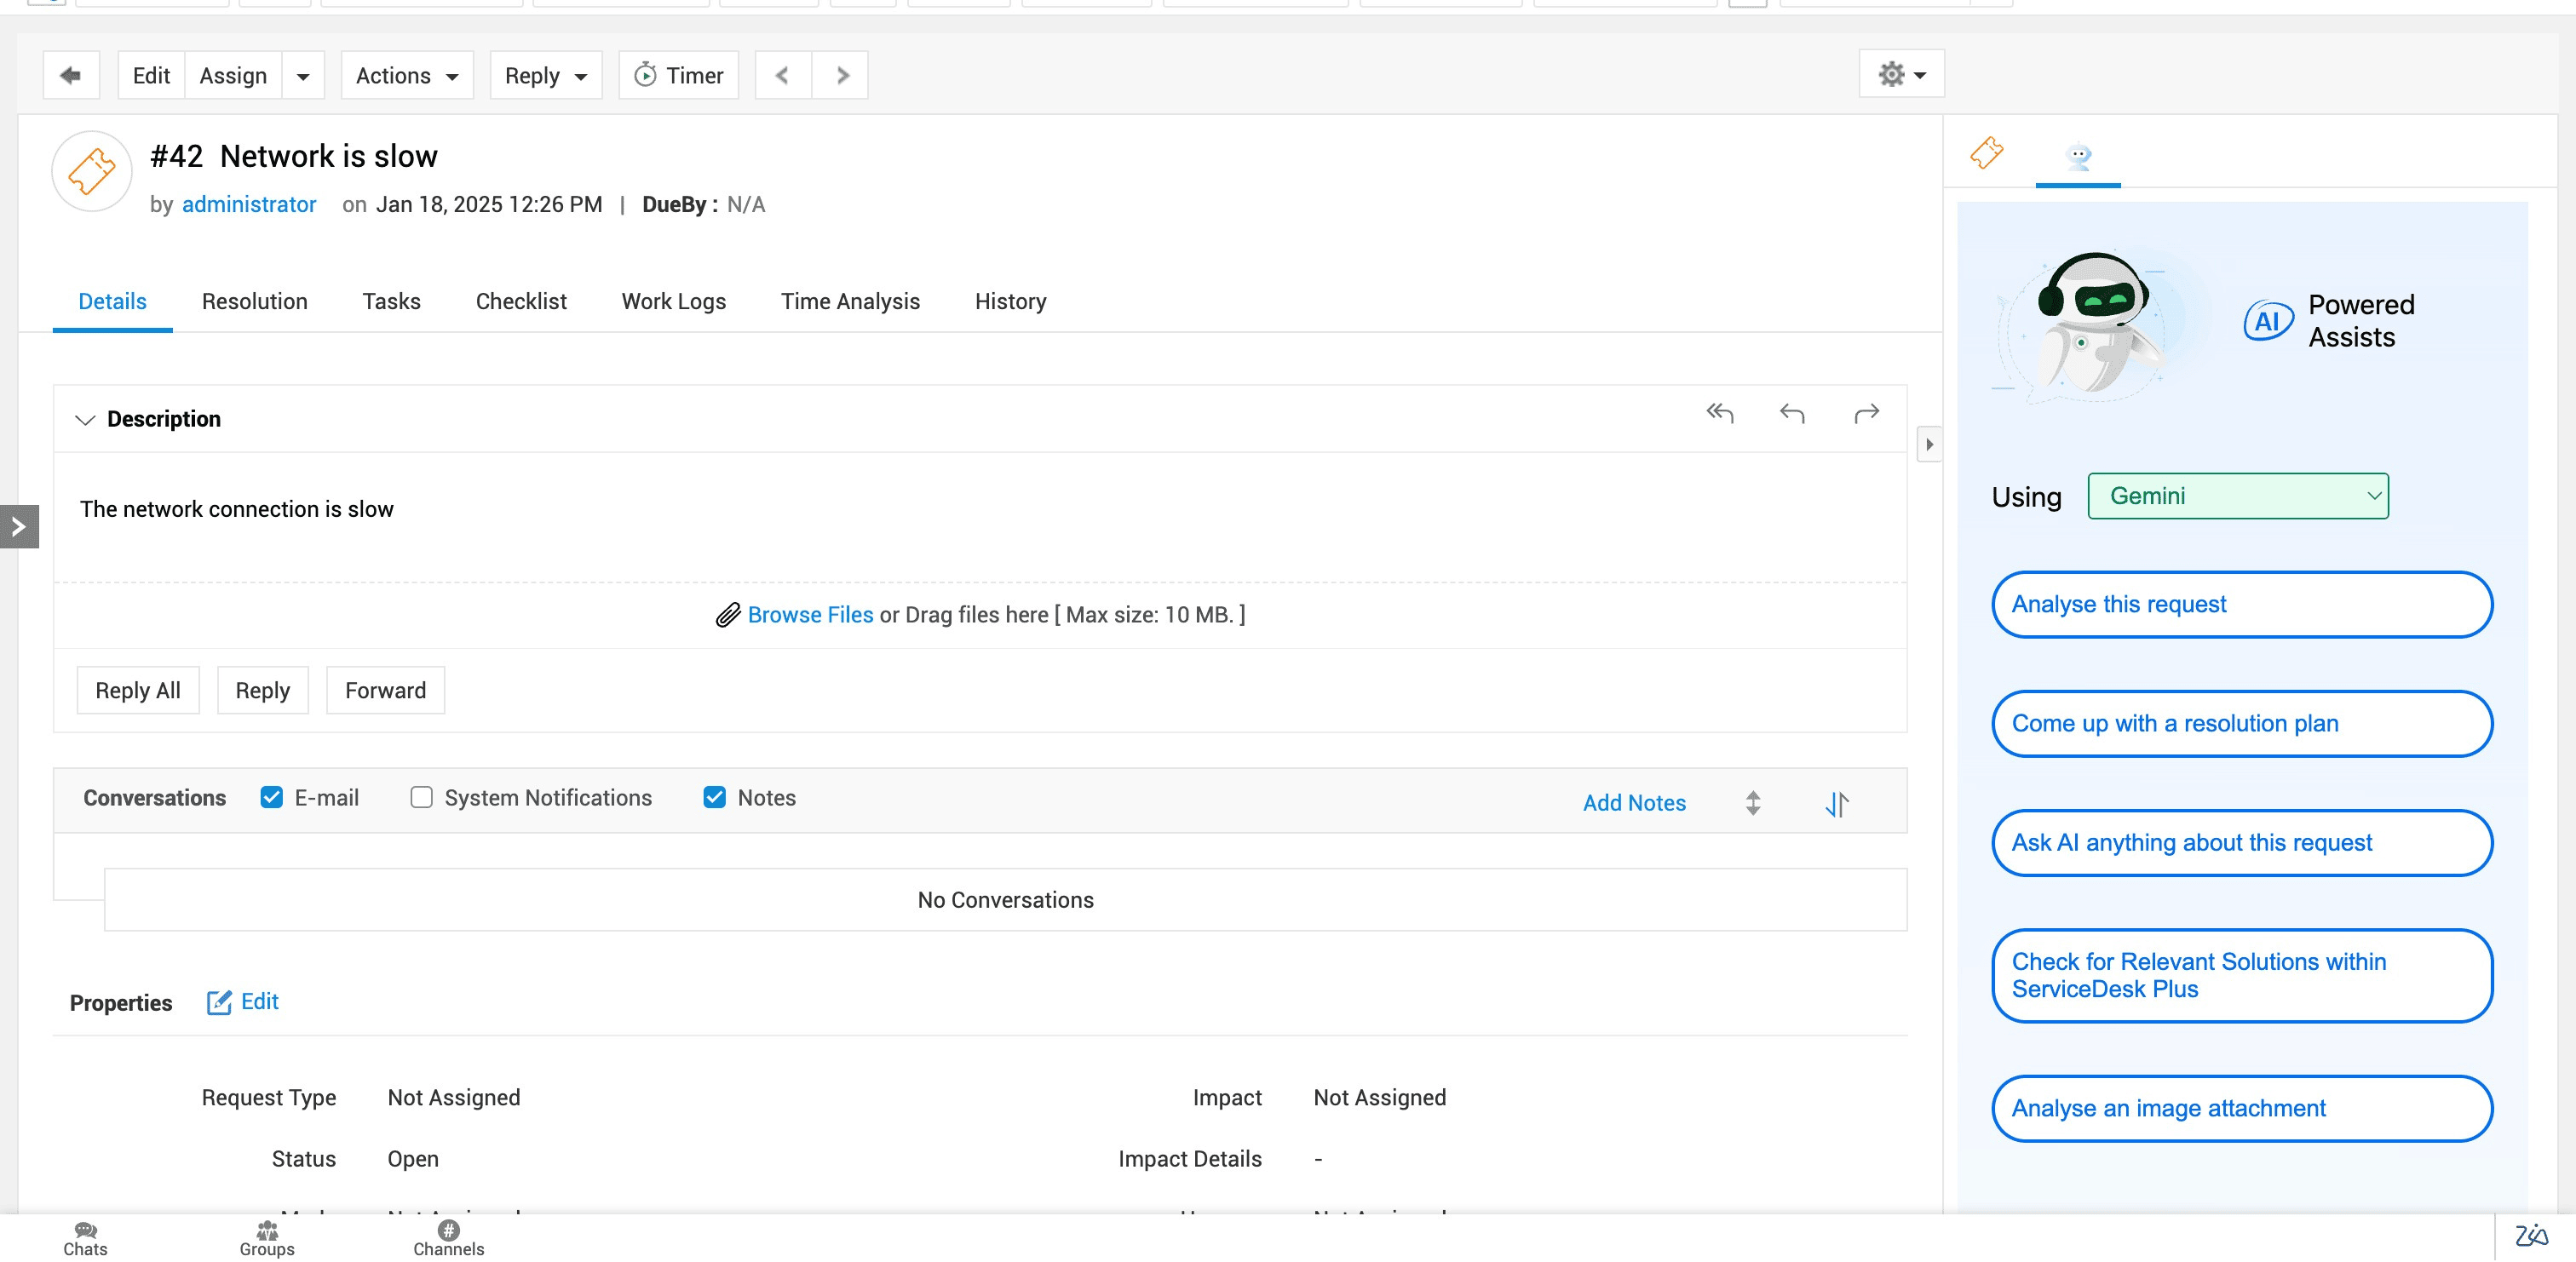Open the Actions dropdown menu
The image size is (2576, 1262).
(407, 75)
